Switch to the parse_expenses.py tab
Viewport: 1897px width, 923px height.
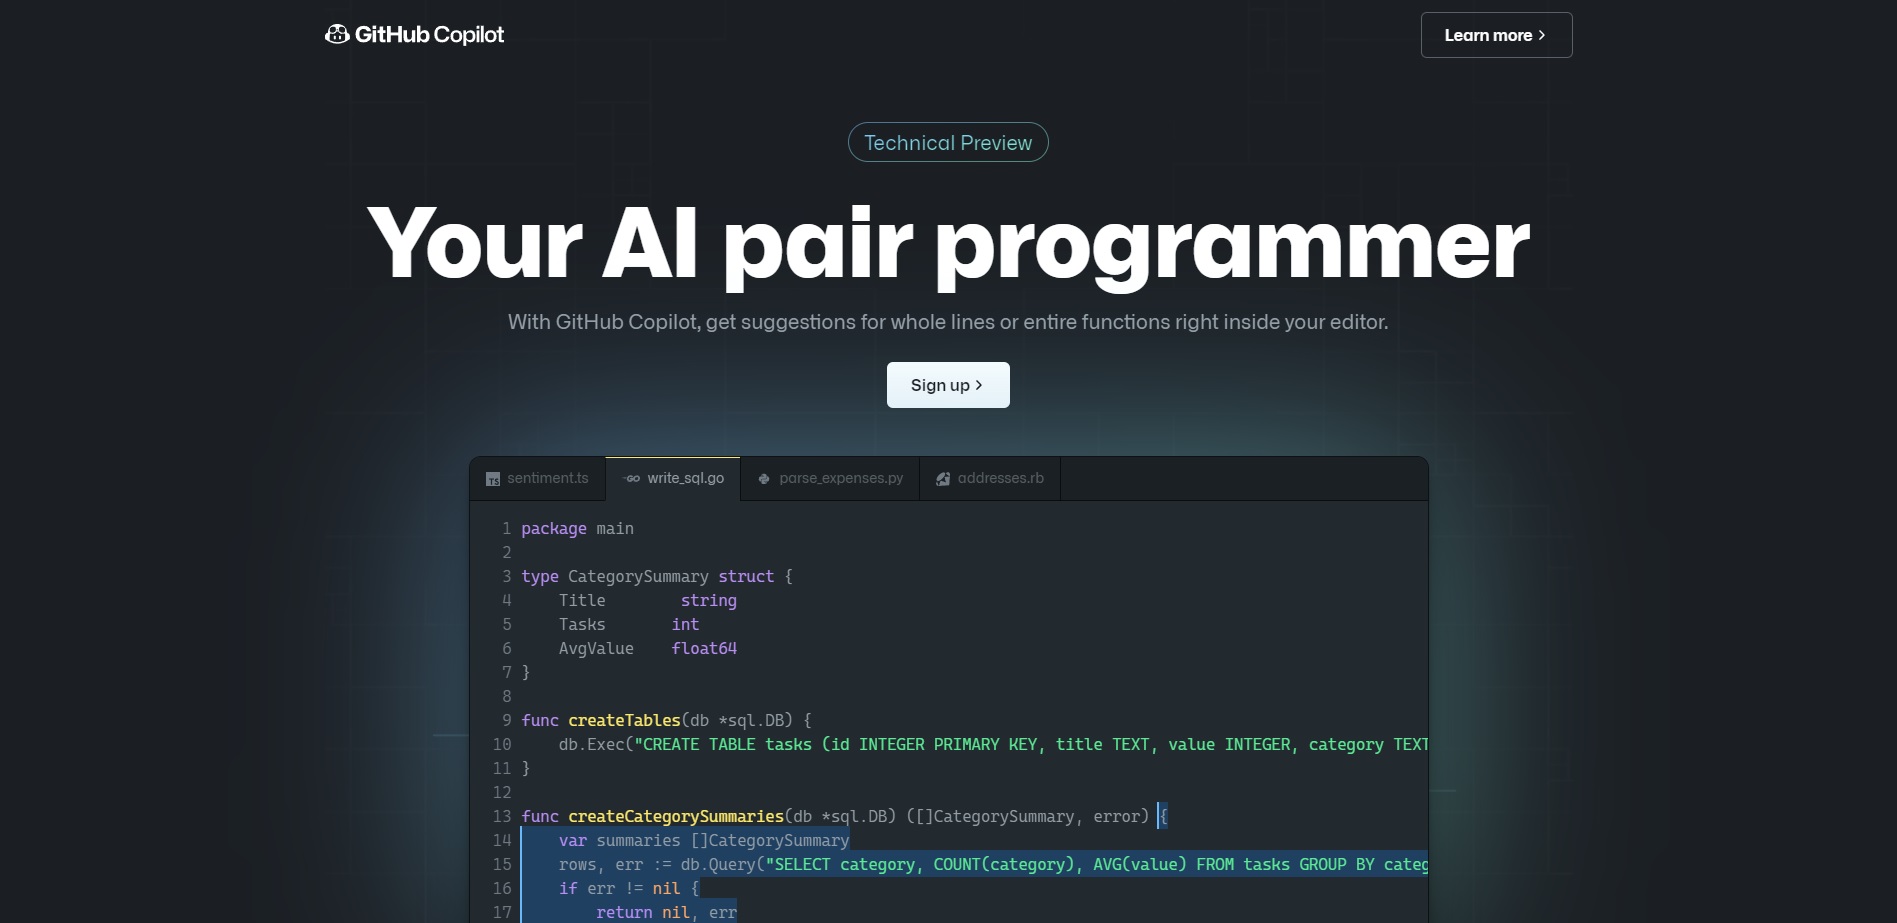click(x=830, y=479)
